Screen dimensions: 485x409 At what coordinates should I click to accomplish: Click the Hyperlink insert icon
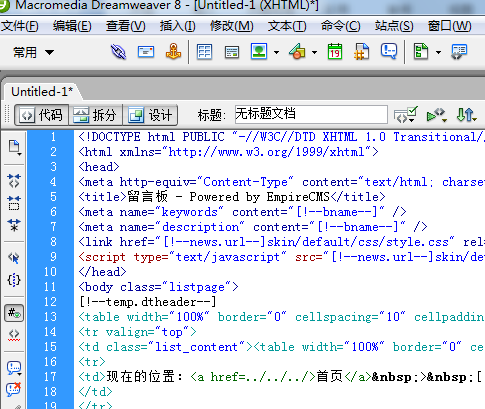coord(118,52)
